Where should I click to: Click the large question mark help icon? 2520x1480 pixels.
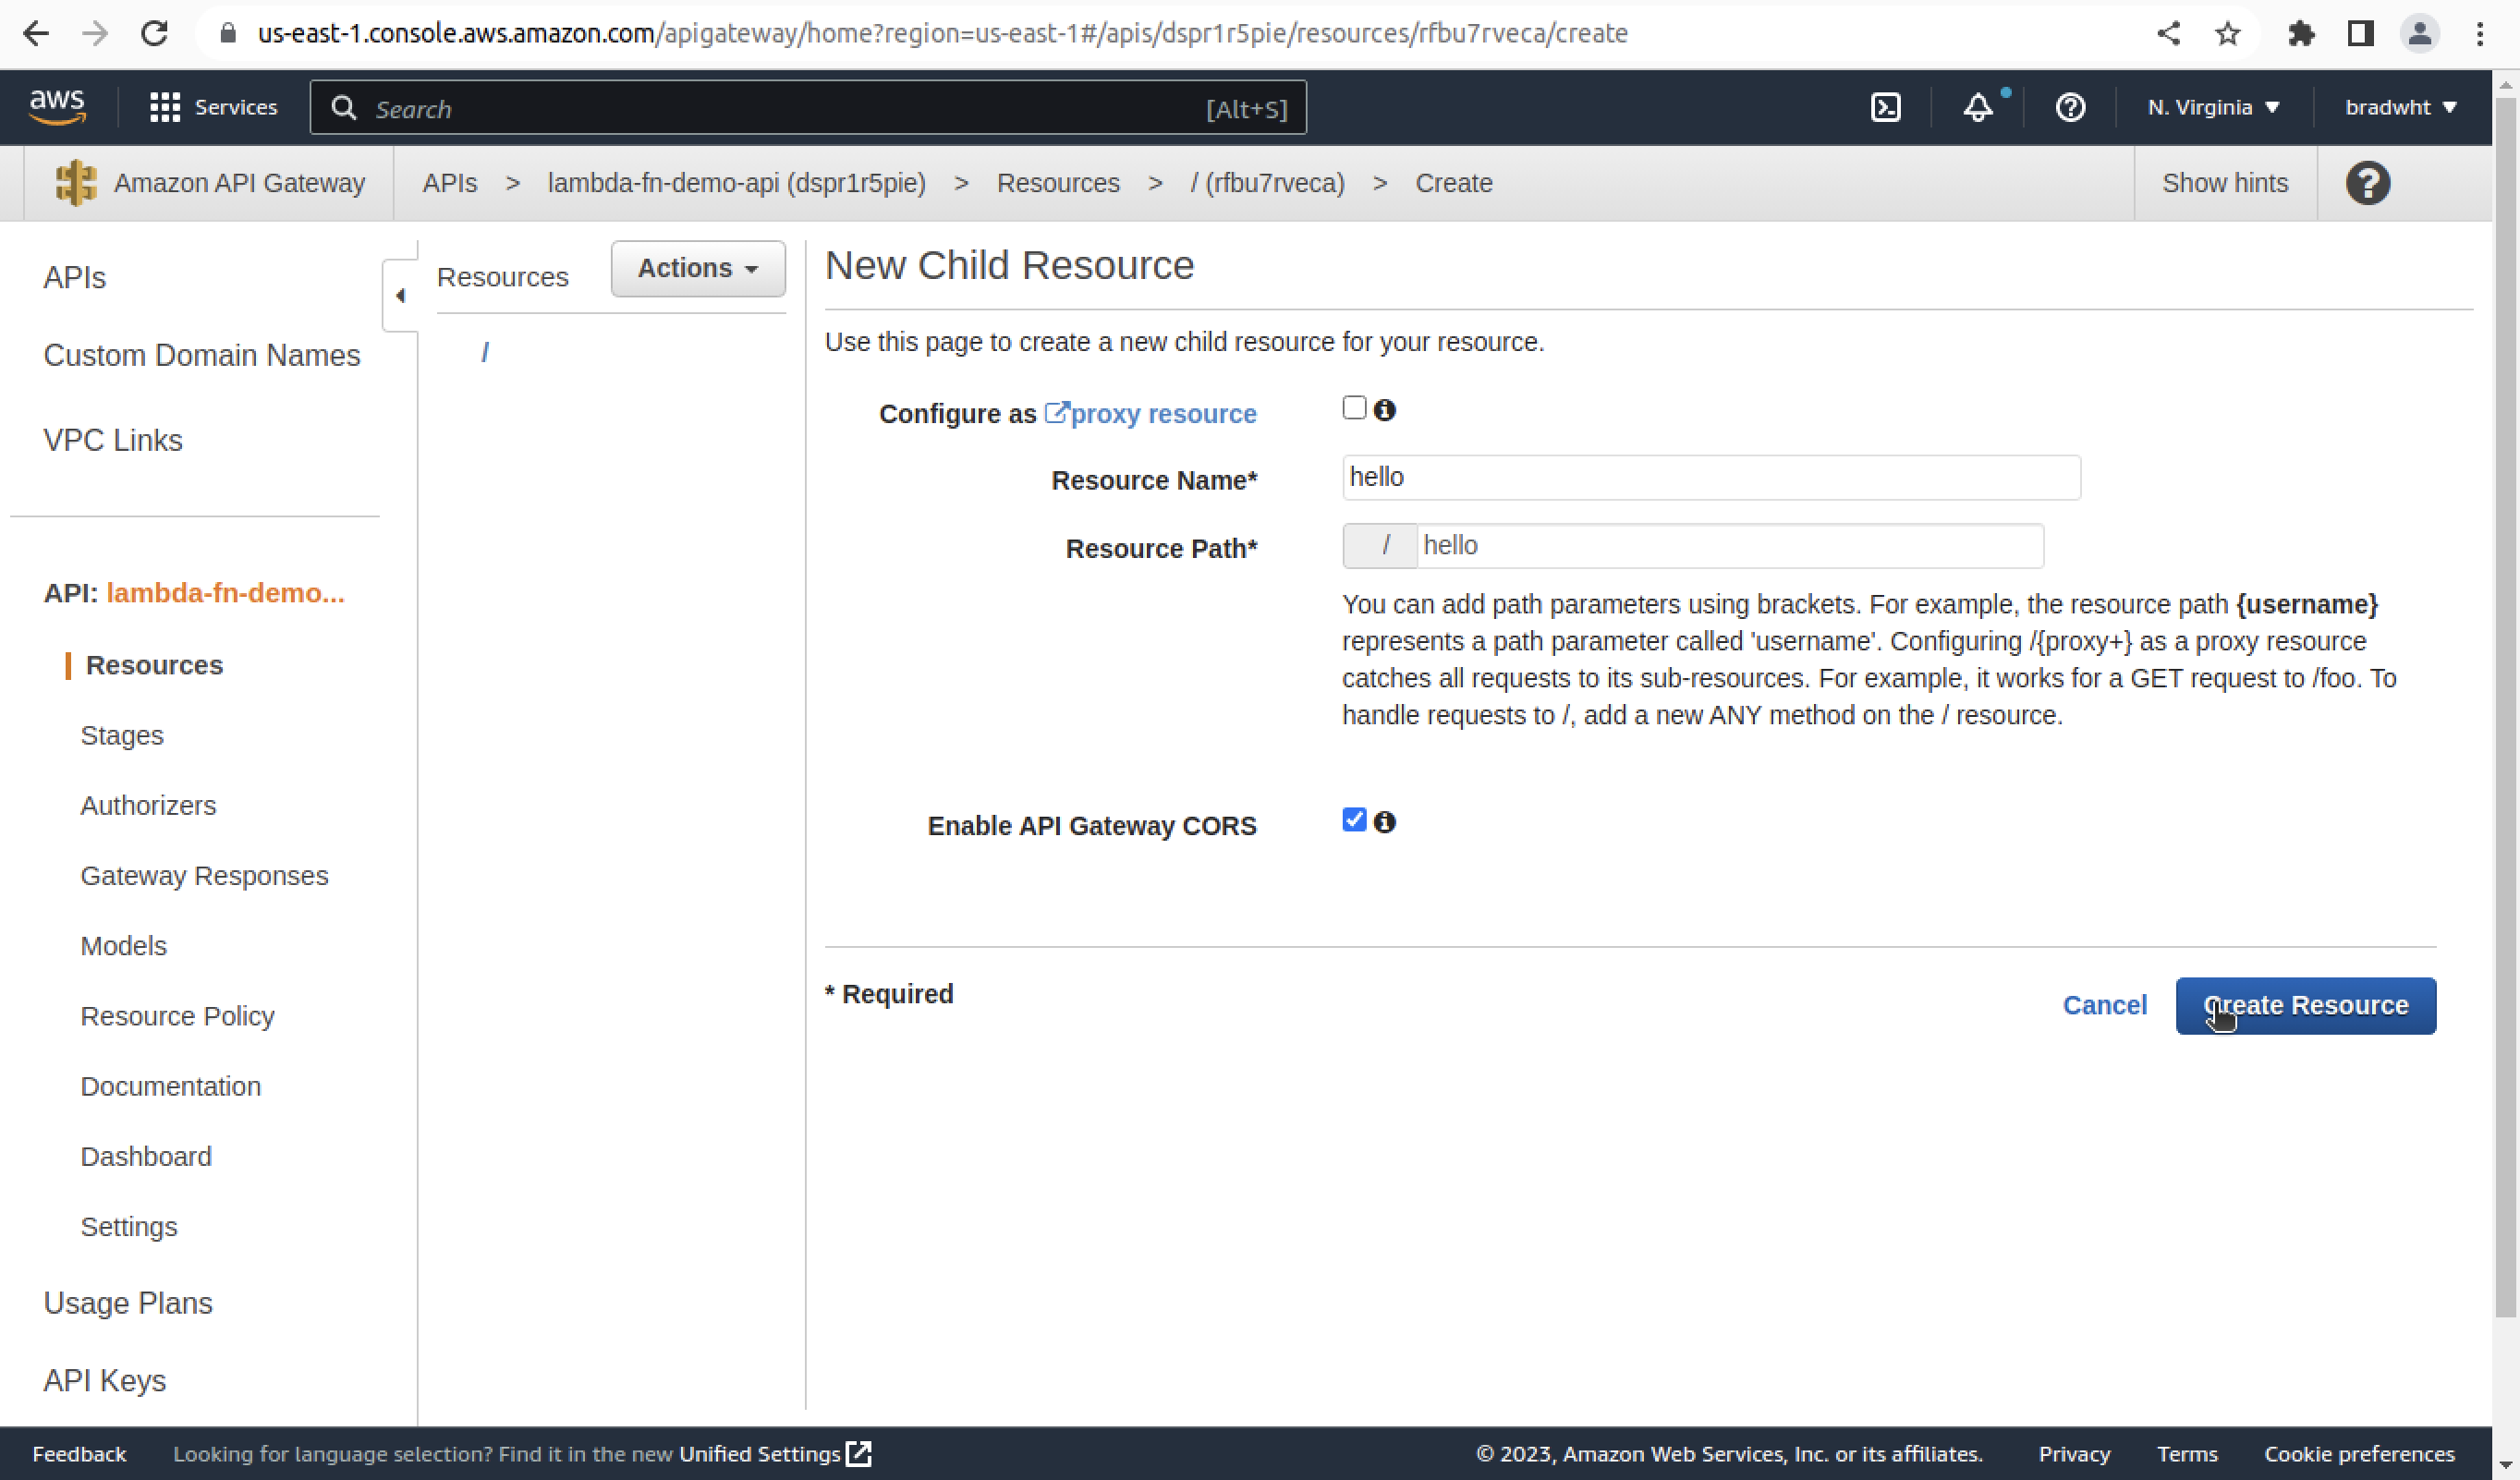click(2368, 183)
